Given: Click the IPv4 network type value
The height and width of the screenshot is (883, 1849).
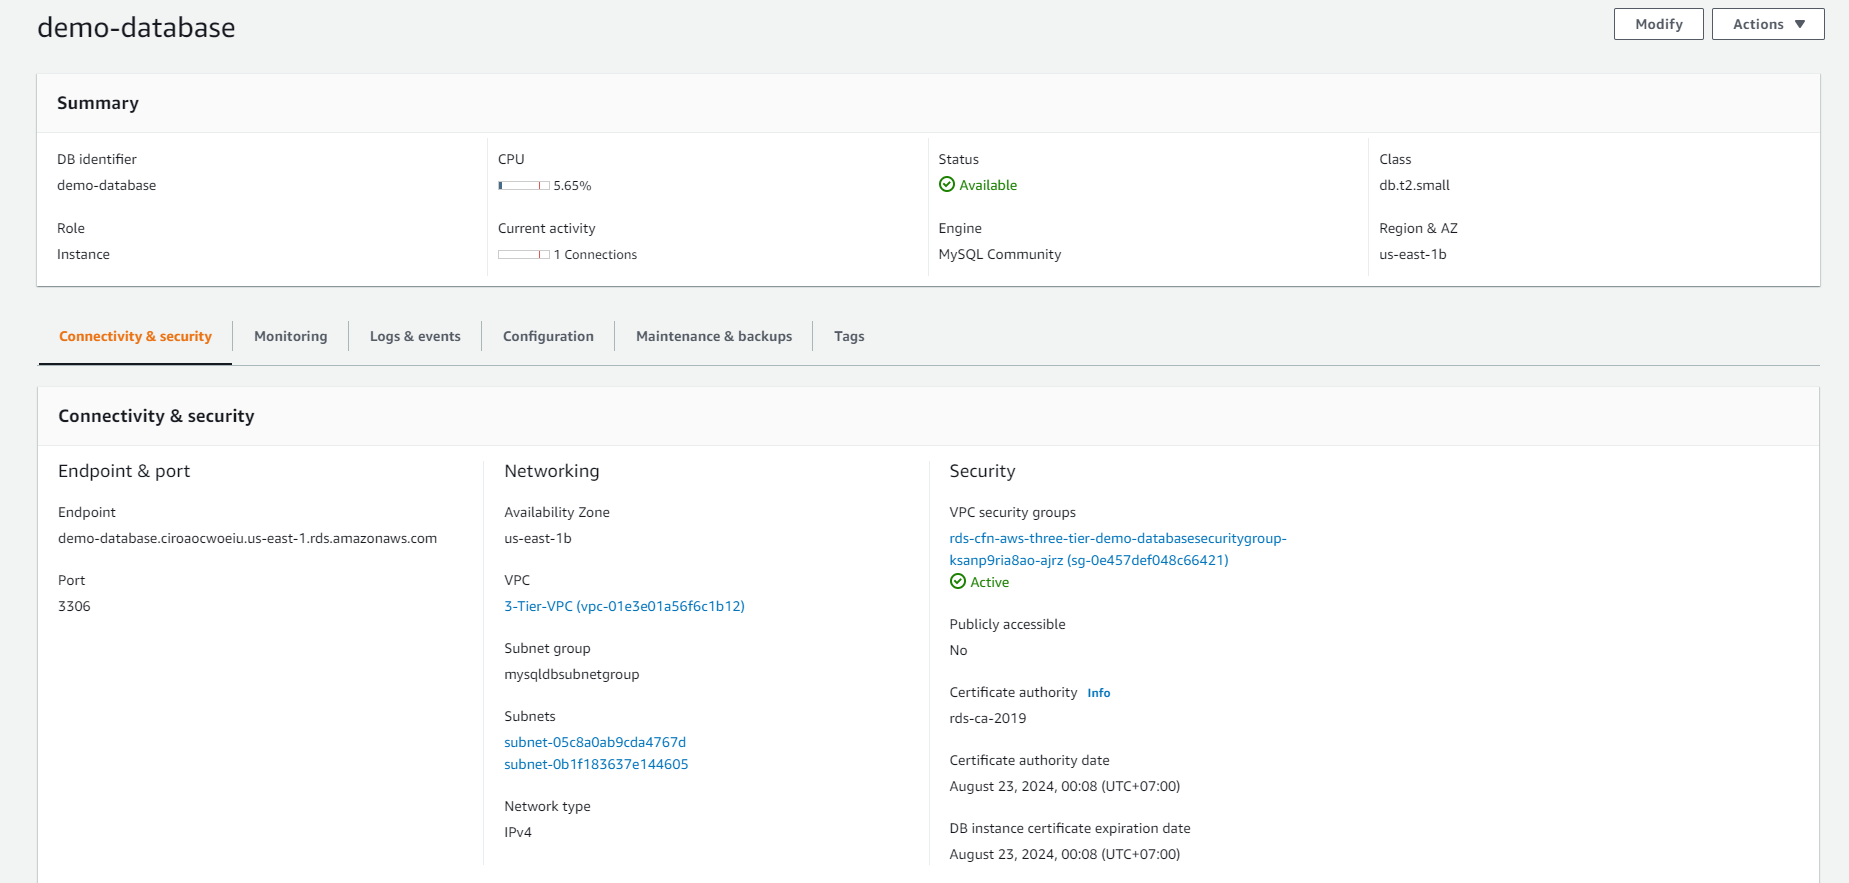Looking at the screenshot, I should (518, 832).
